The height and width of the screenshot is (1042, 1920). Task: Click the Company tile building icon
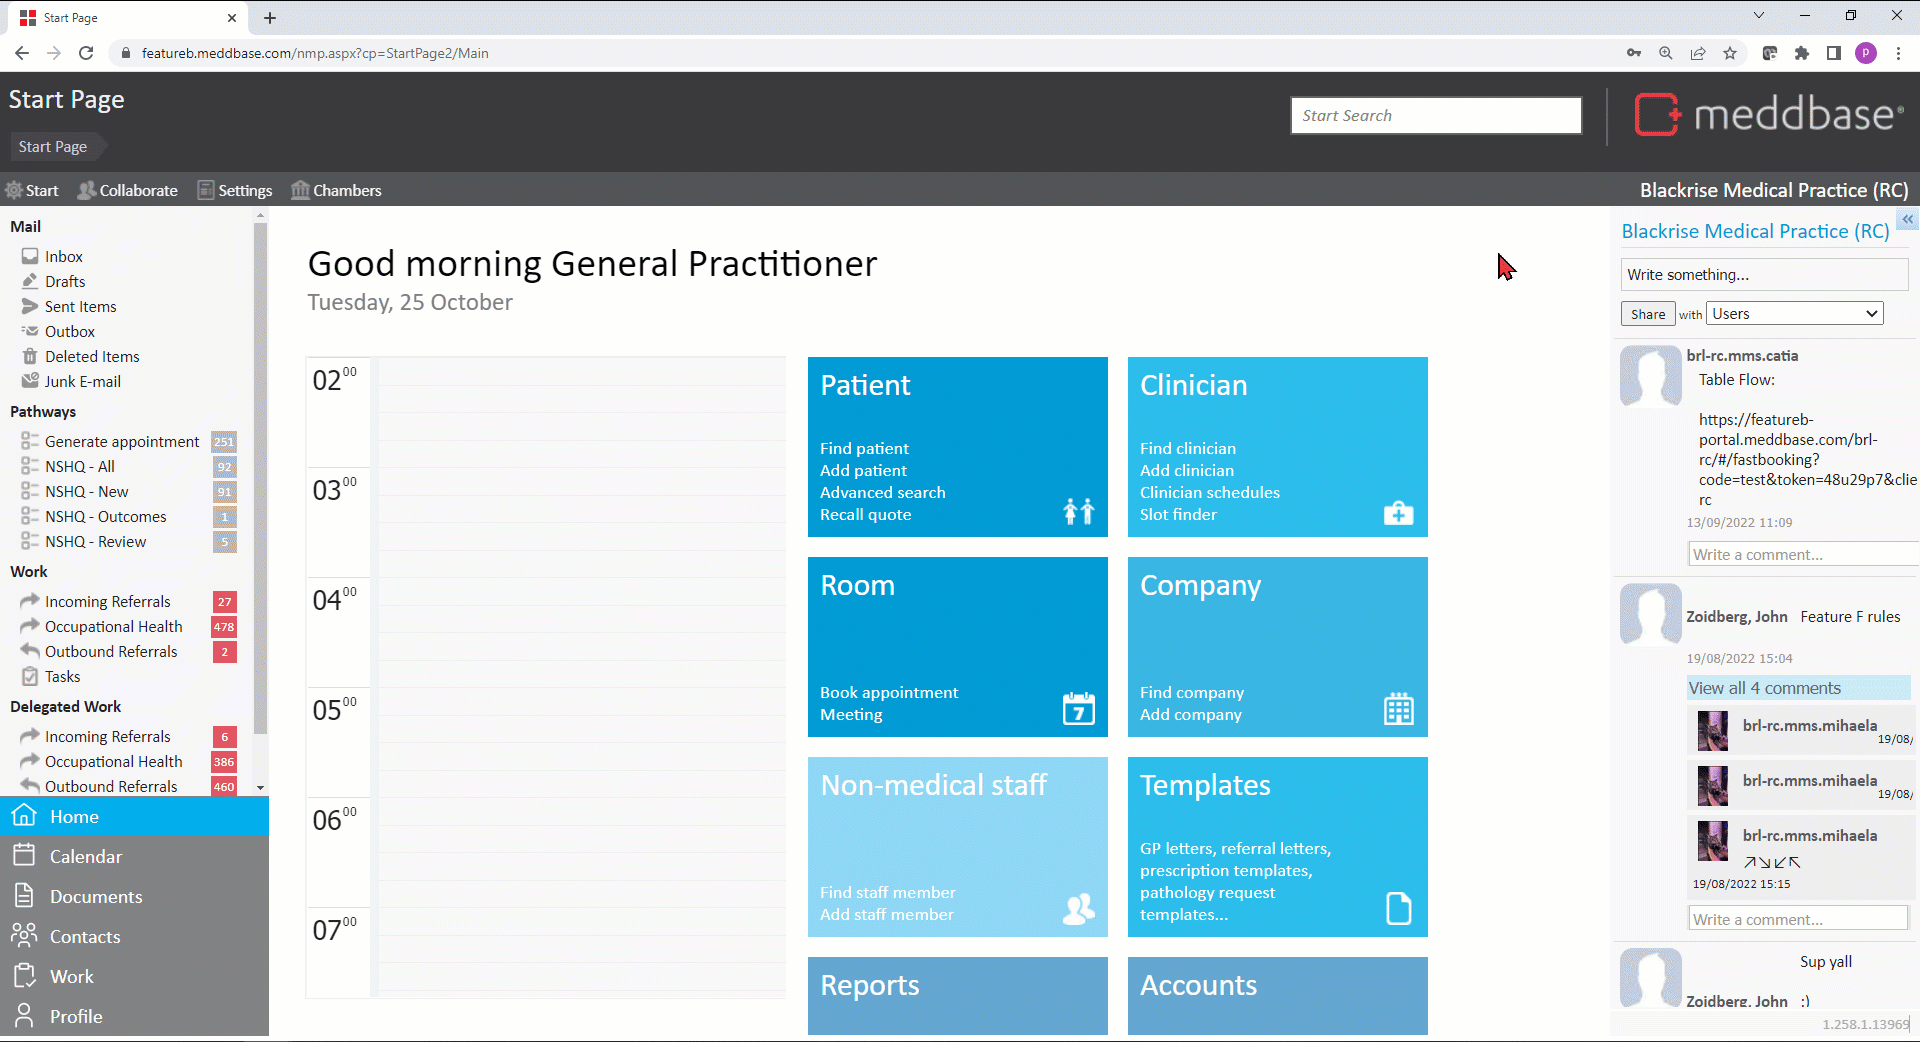[1398, 709]
